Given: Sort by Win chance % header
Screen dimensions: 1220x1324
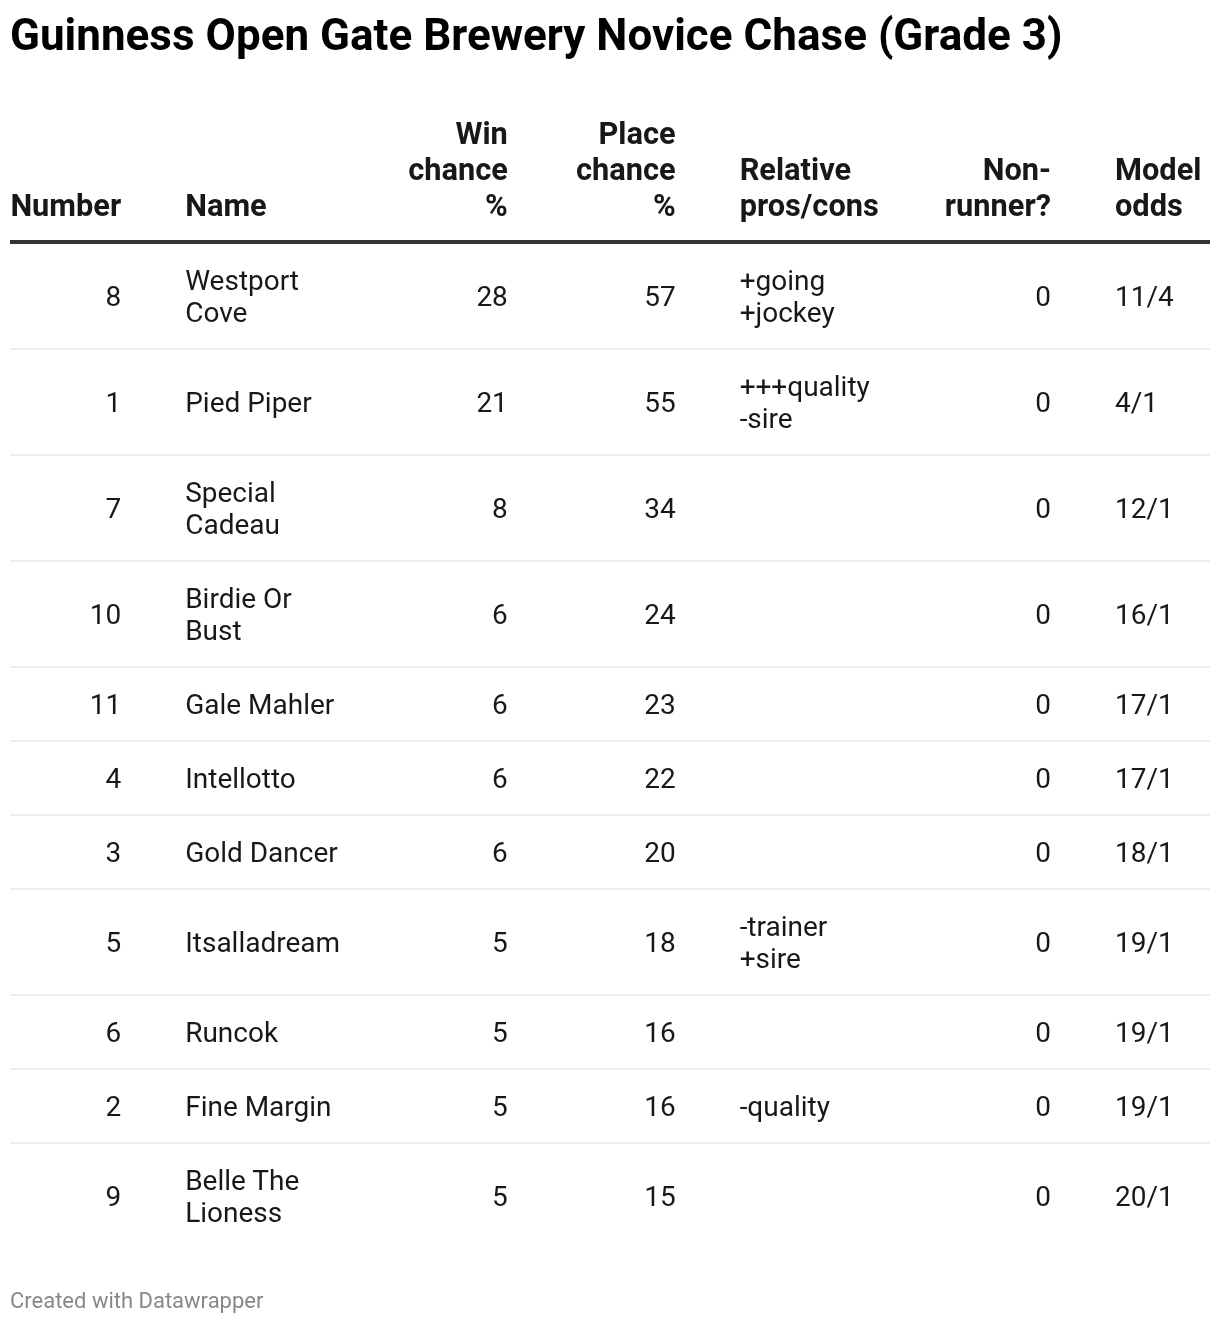Looking at the screenshot, I should tap(458, 169).
